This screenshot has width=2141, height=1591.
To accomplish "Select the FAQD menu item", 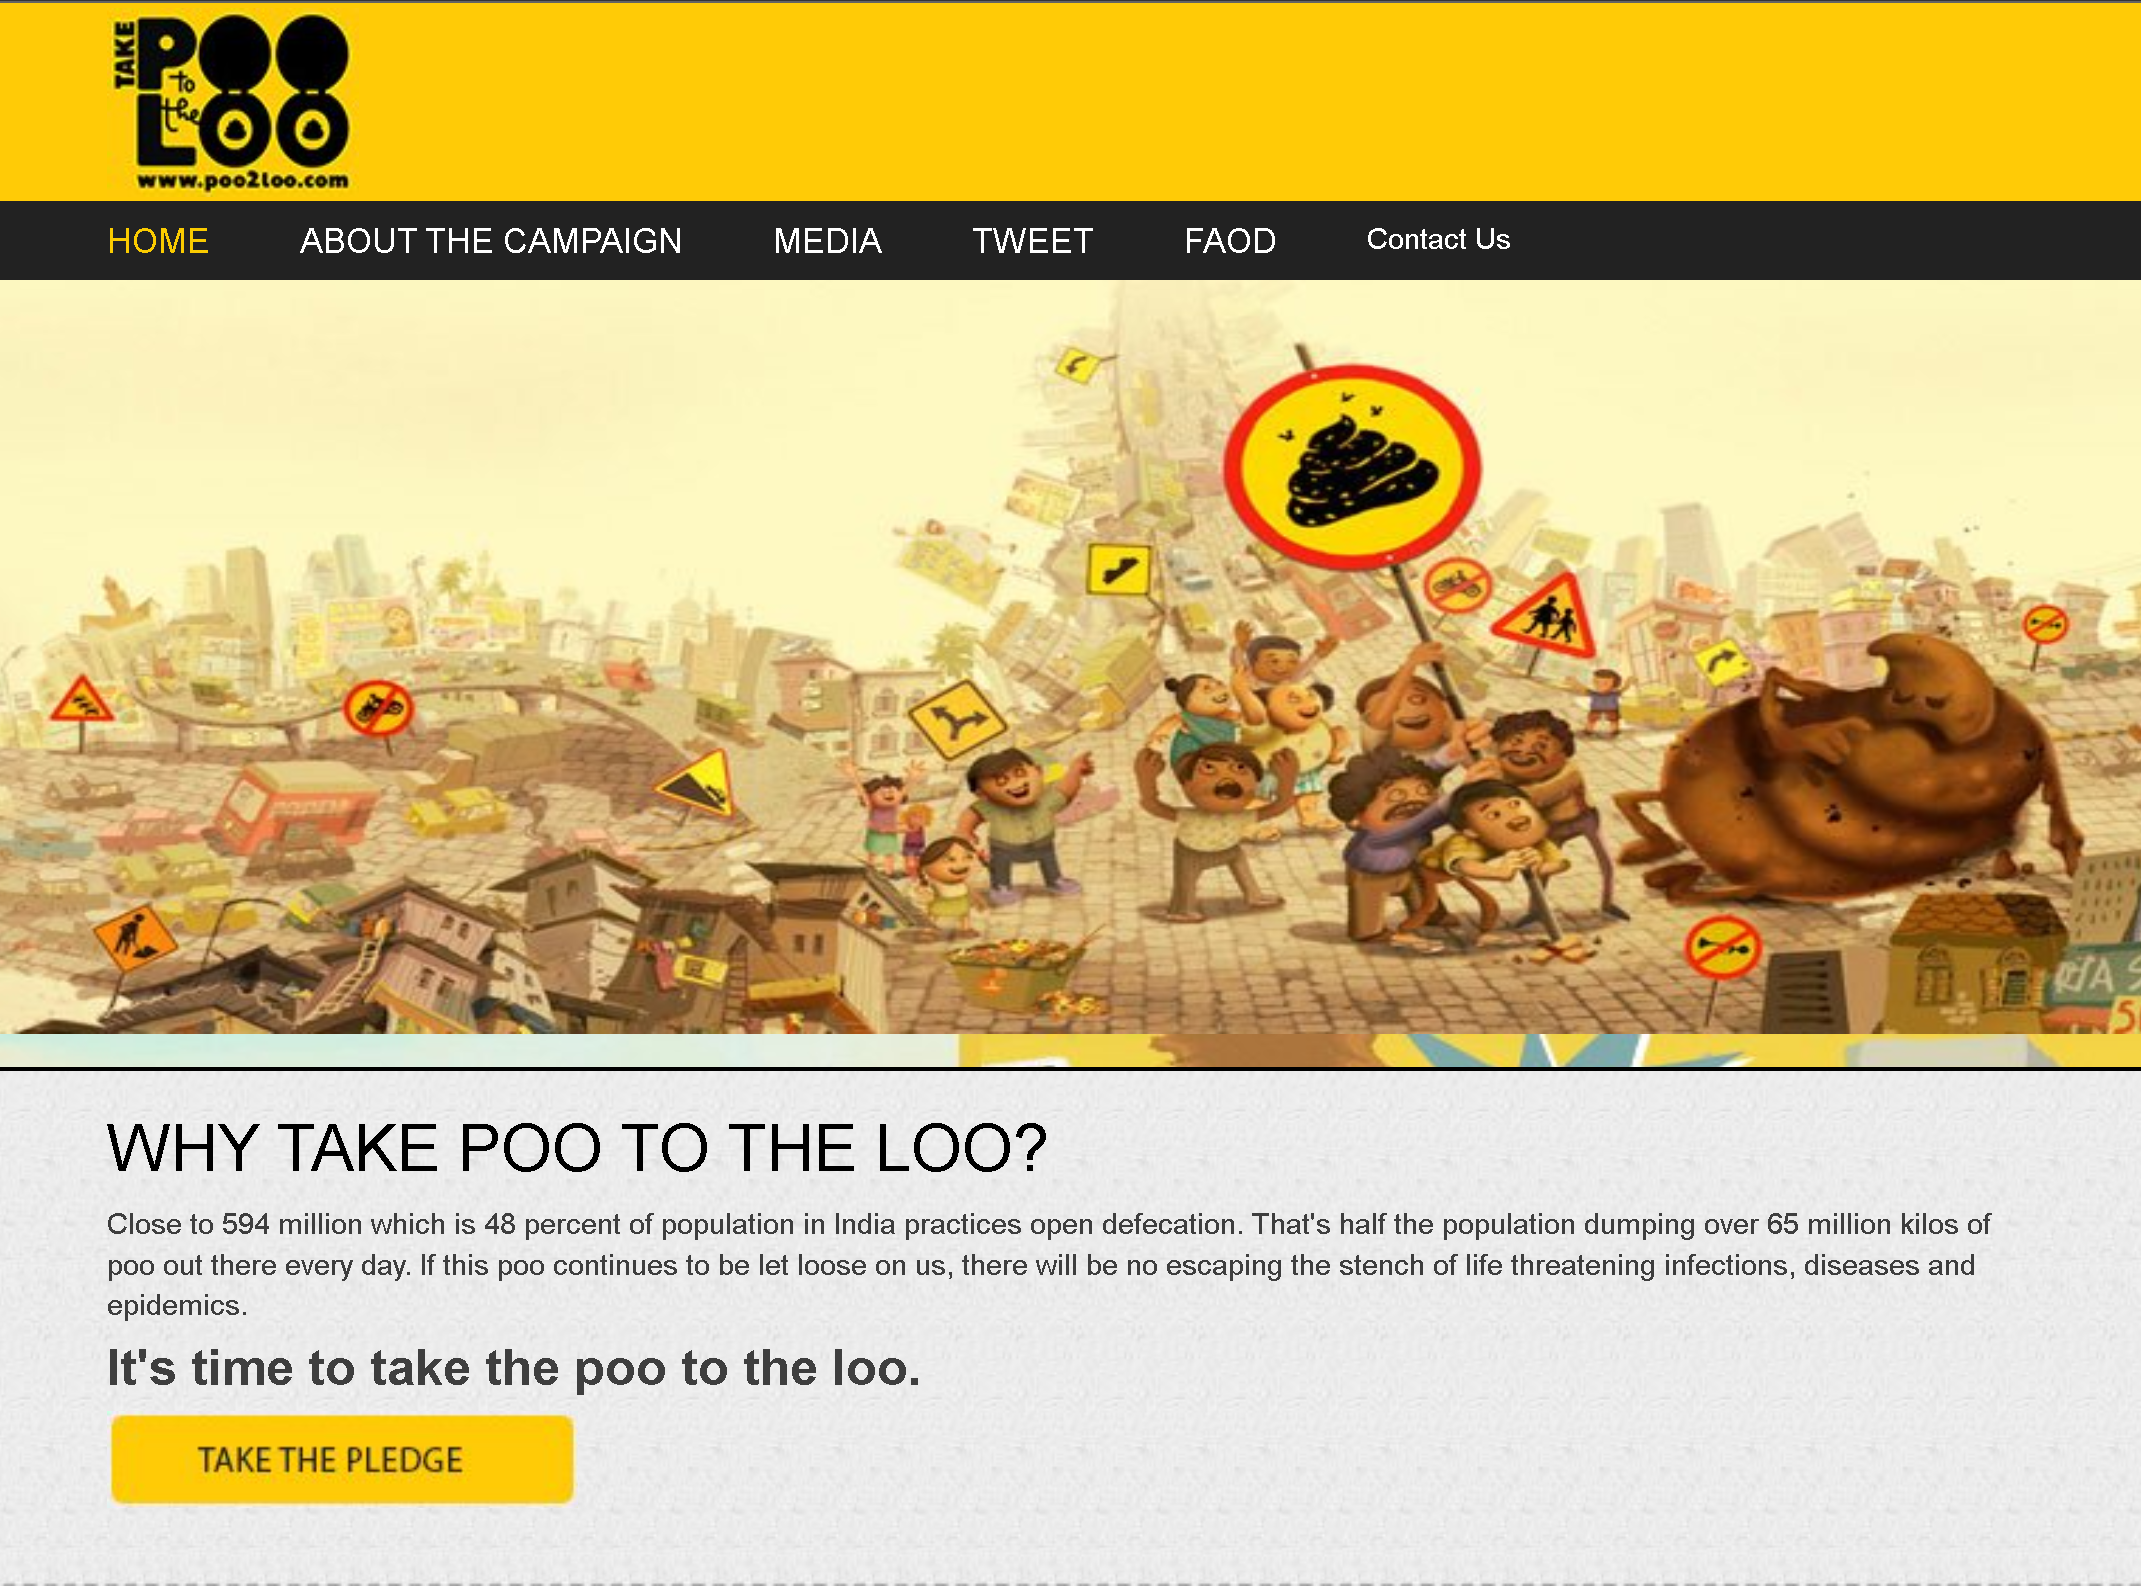I will point(1229,241).
